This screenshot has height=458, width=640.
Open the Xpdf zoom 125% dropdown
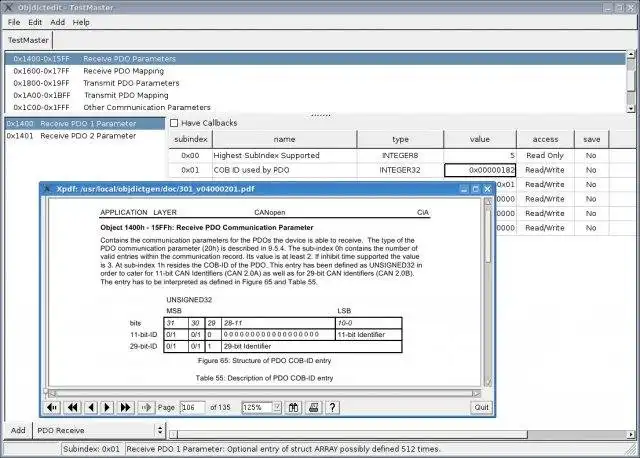[x=277, y=407]
